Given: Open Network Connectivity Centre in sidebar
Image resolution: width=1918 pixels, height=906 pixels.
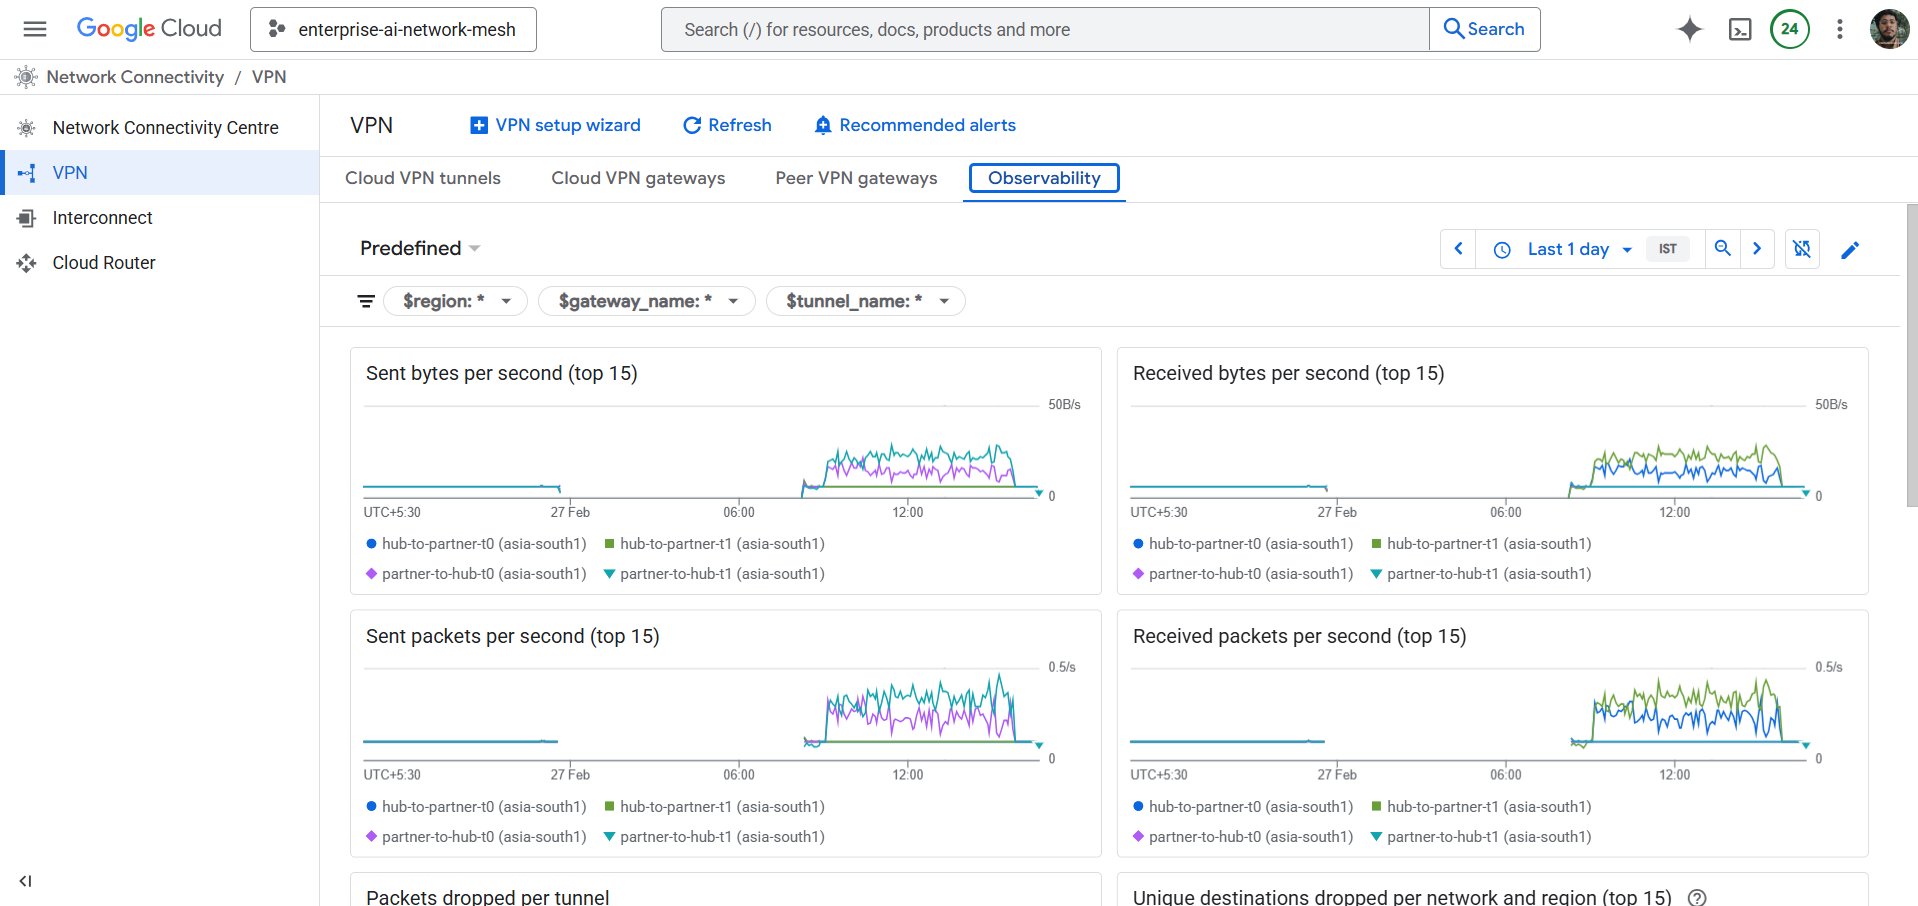Looking at the screenshot, I should coord(160,128).
